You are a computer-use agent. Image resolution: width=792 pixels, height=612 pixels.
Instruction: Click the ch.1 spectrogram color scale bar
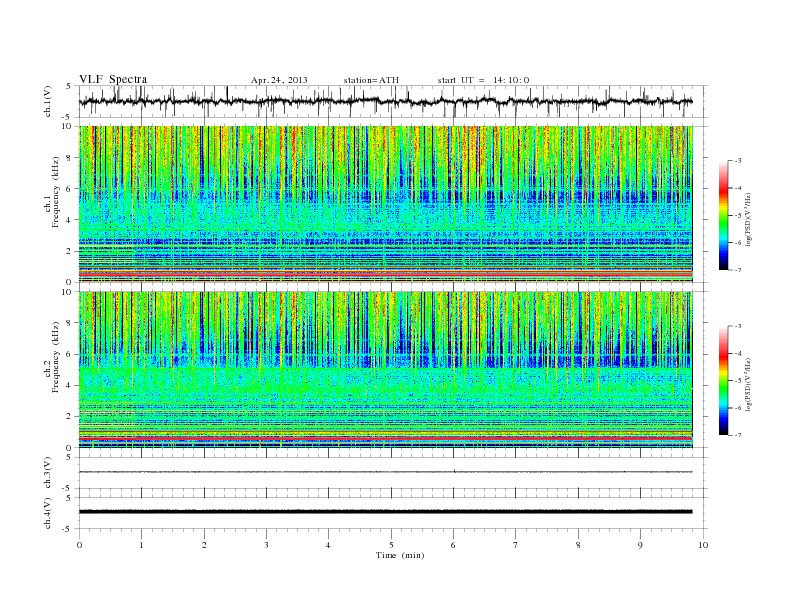coord(723,215)
